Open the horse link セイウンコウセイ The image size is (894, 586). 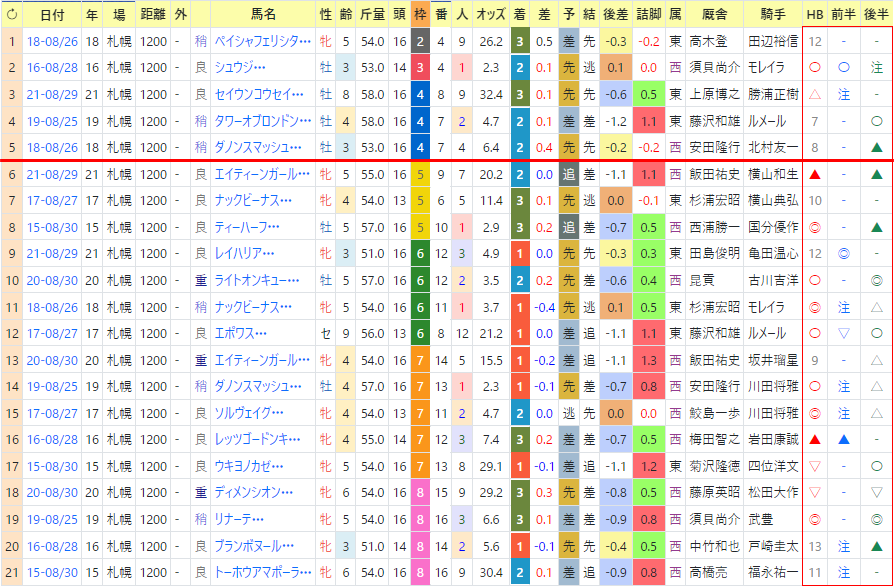click(x=259, y=95)
